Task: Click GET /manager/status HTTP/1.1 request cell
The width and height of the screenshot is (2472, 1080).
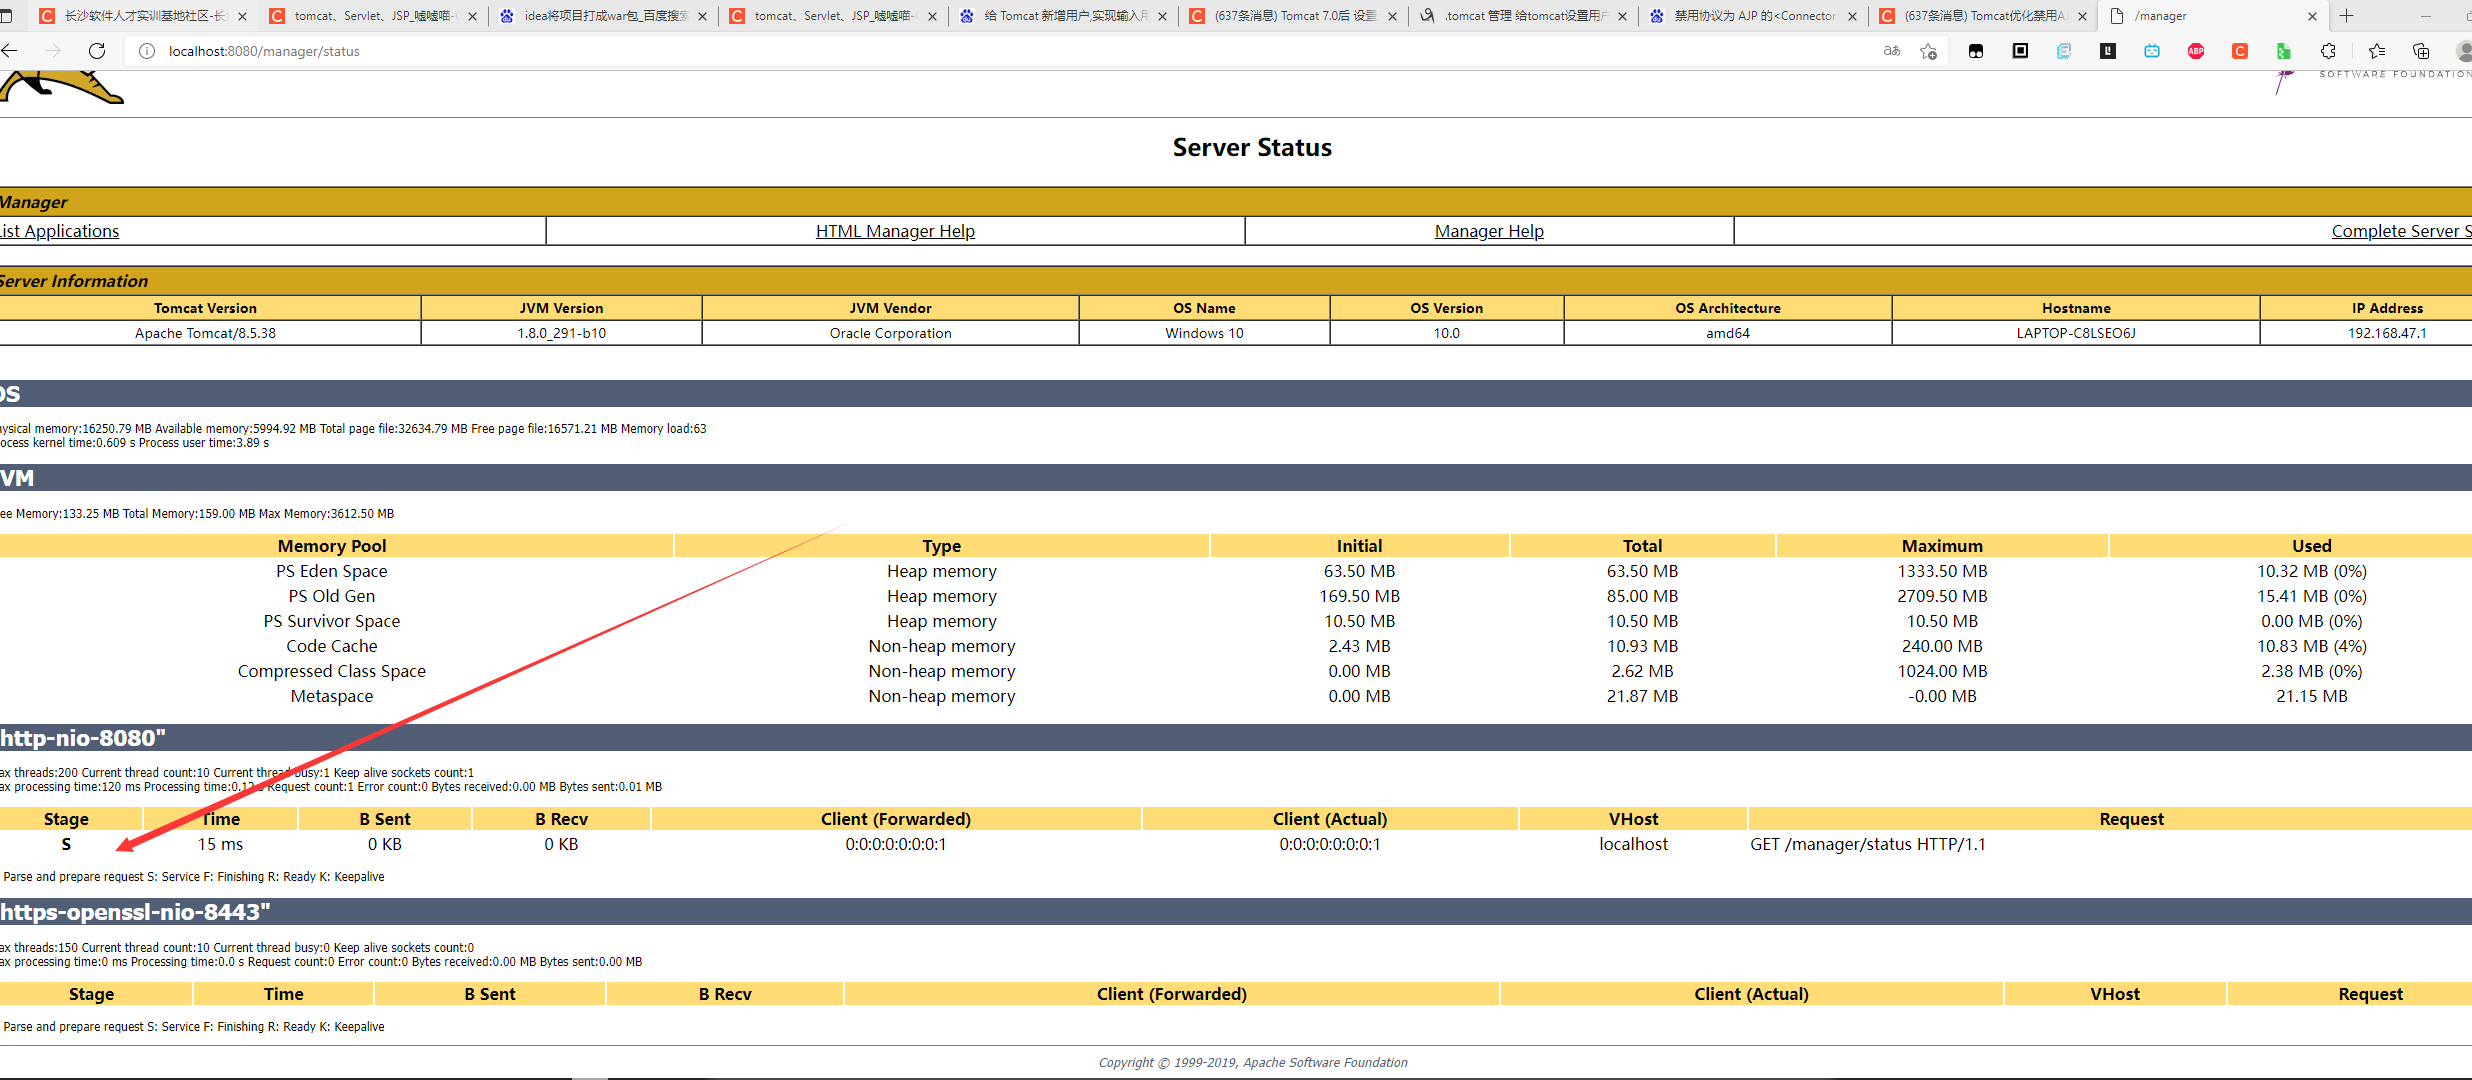Action: click(x=1868, y=844)
